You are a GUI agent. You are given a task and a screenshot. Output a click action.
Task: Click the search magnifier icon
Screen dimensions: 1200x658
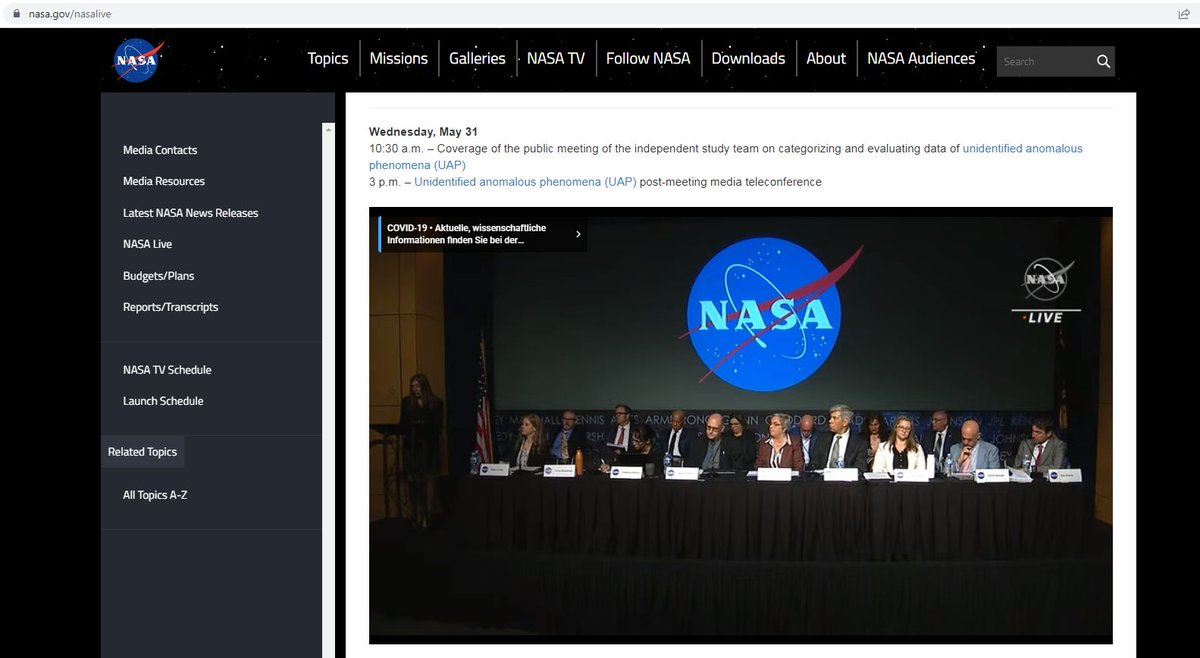pyautogui.click(x=1103, y=62)
